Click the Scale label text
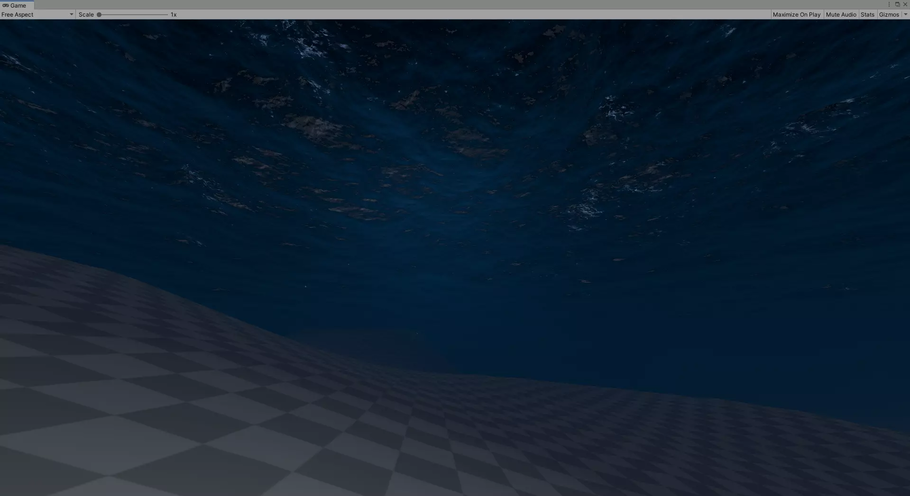Image resolution: width=910 pixels, height=496 pixels. tap(86, 15)
